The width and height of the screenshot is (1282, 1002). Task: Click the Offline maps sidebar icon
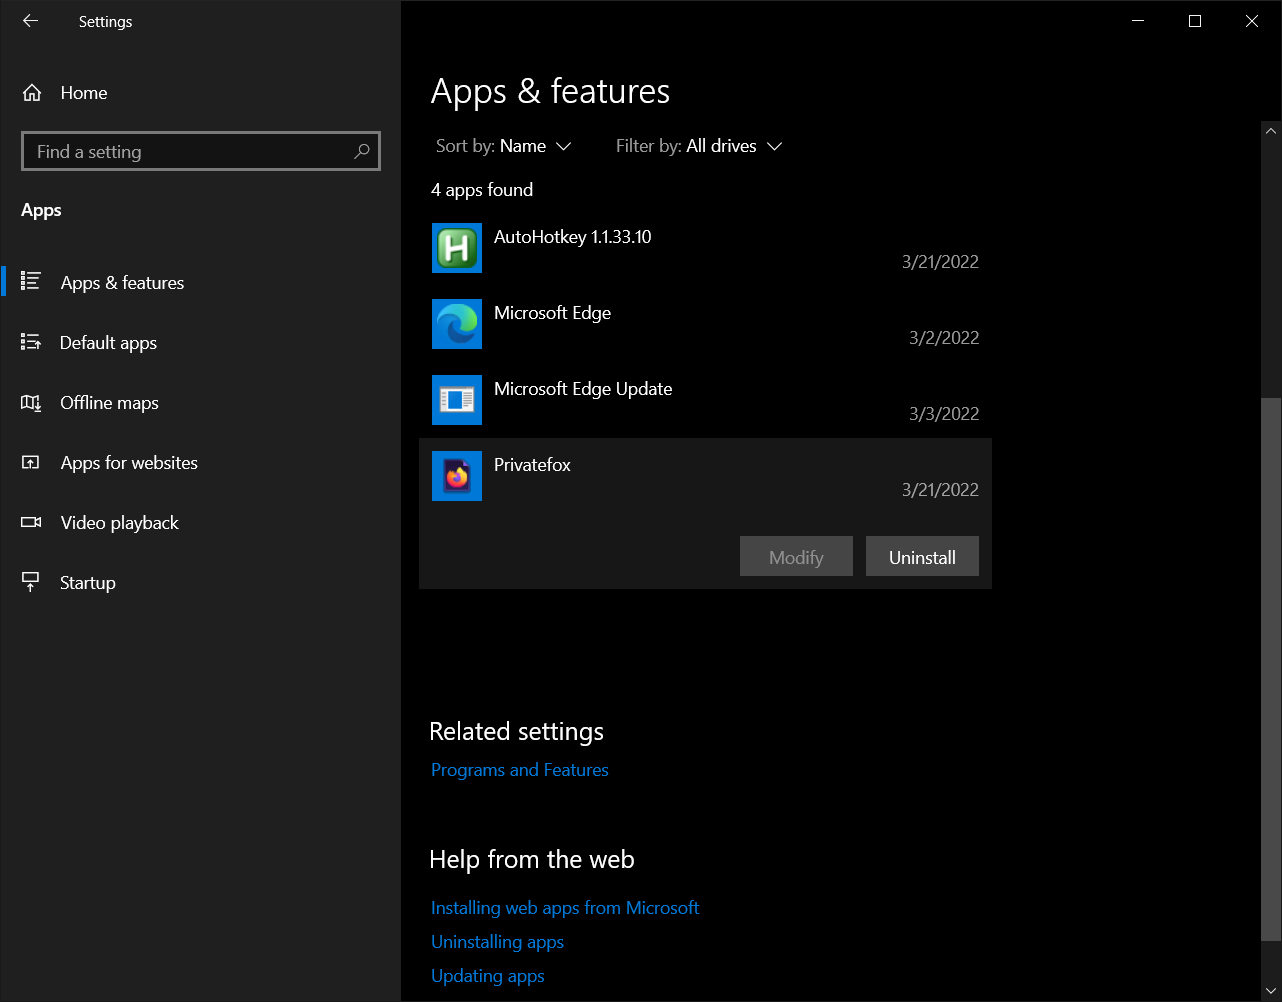31,402
